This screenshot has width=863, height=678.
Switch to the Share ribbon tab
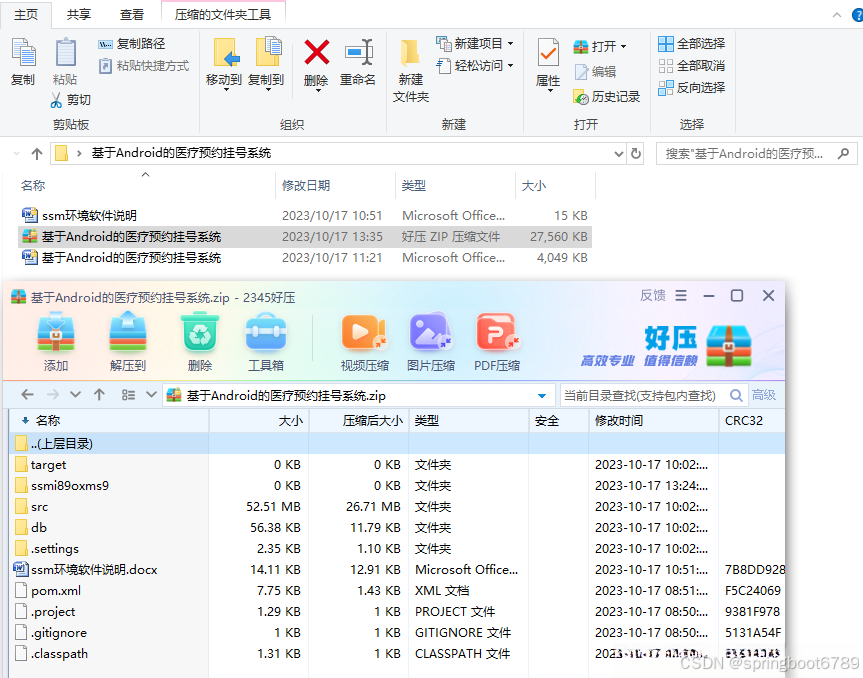click(x=79, y=15)
